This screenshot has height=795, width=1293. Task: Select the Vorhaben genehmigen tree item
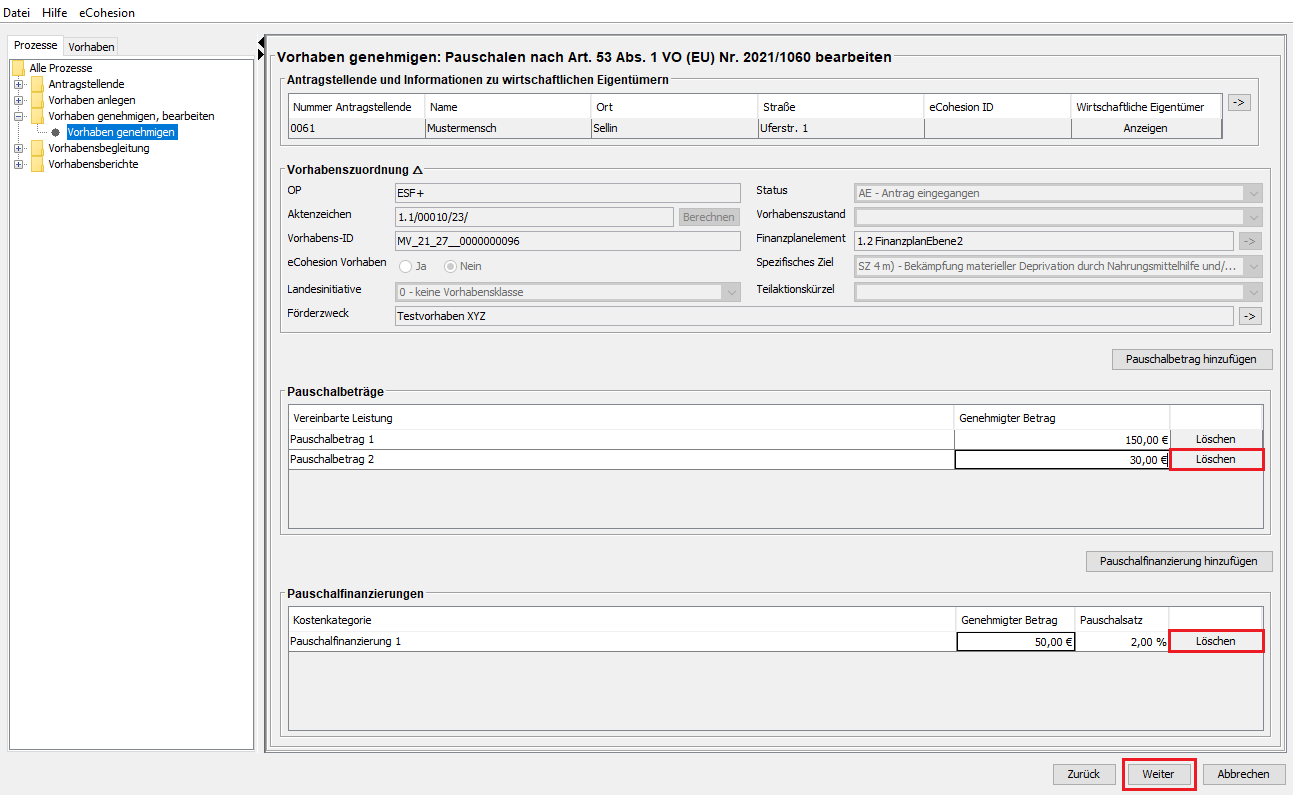click(x=121, y=132)
